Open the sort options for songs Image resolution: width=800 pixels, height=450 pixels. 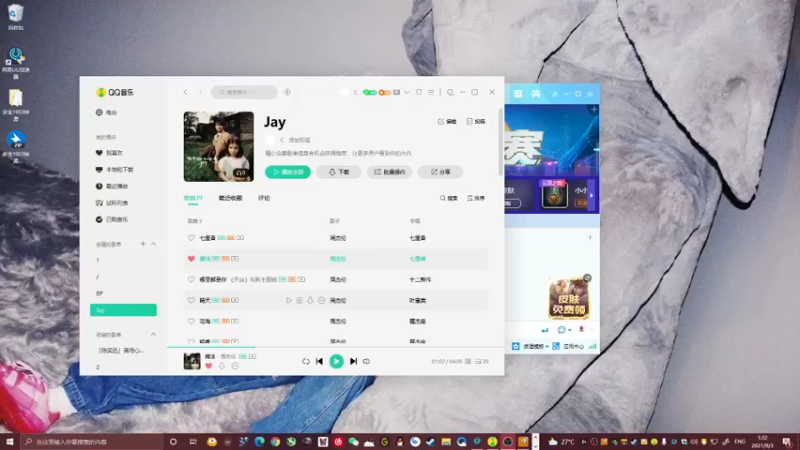pos(476,198)
